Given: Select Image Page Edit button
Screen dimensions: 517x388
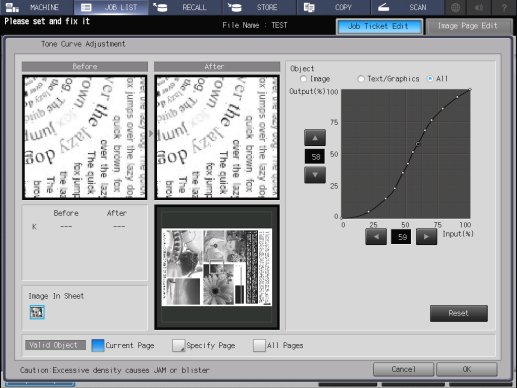Looking at the screenshot, I should (x=469, y=26).
